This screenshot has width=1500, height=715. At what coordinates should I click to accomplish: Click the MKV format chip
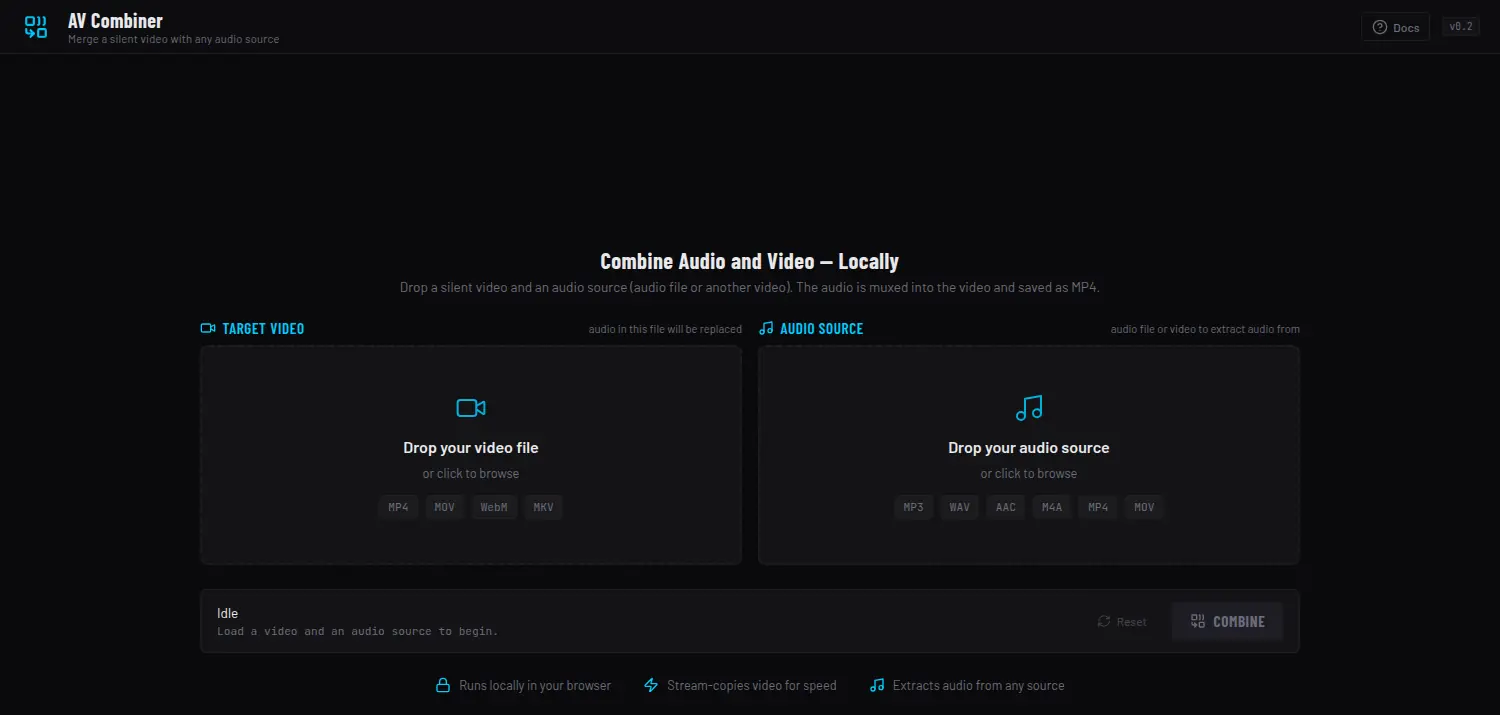543,507
